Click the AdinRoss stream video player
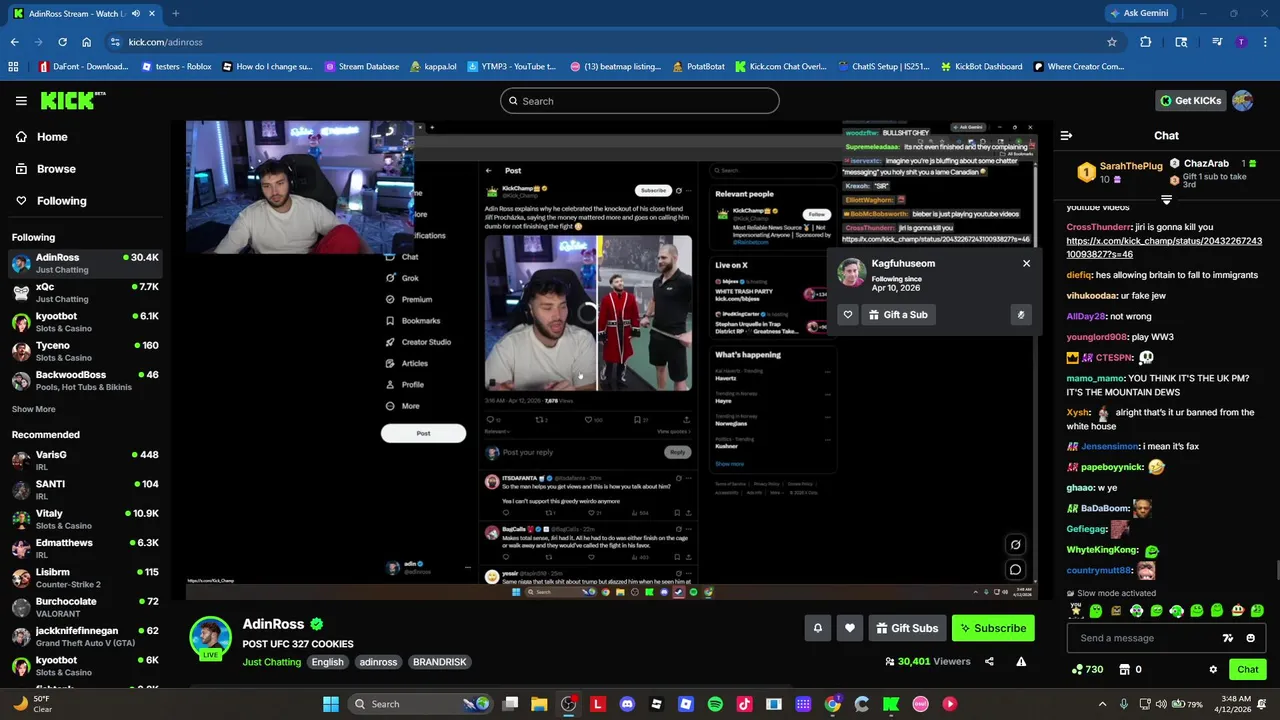1280x720 pixels. [613, 360]
